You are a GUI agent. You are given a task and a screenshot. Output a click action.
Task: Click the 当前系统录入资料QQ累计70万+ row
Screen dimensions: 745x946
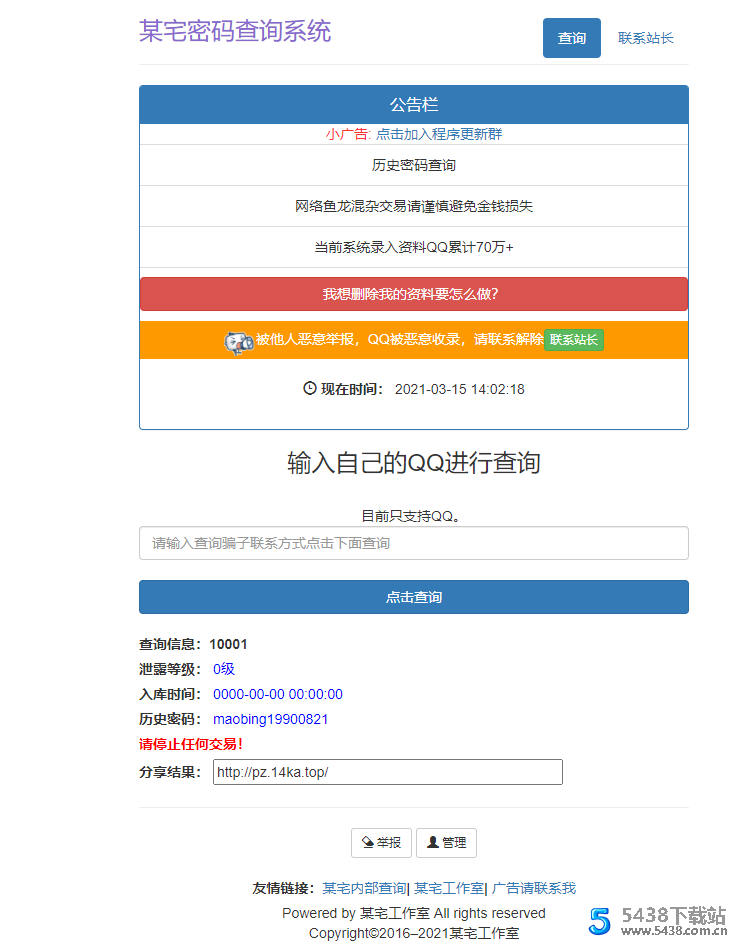coord(413,247)
